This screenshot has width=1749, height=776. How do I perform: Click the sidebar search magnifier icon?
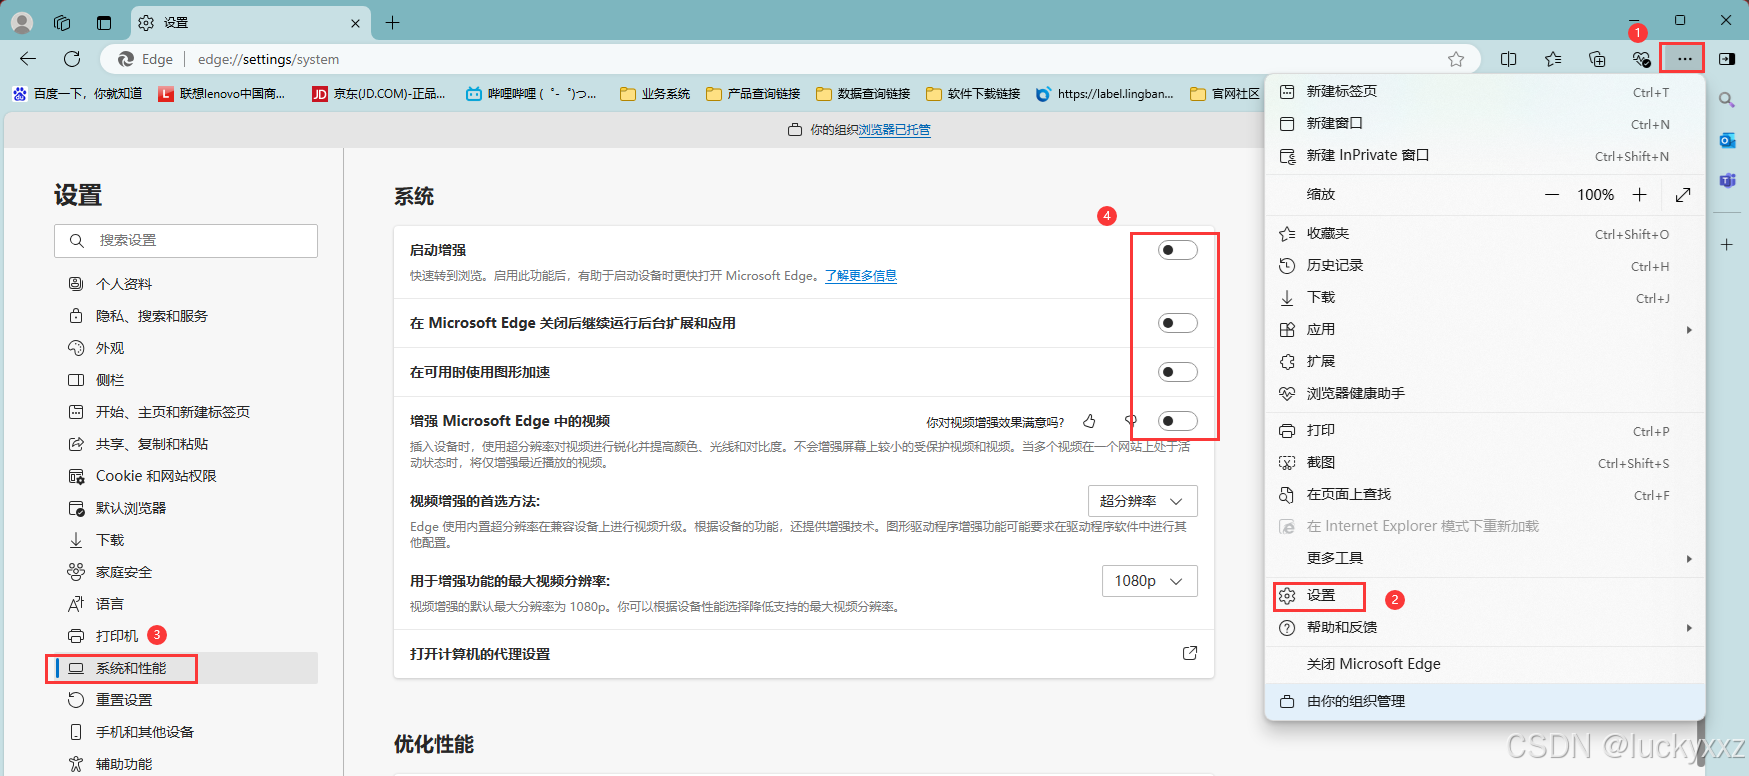tap(1727, 100)
